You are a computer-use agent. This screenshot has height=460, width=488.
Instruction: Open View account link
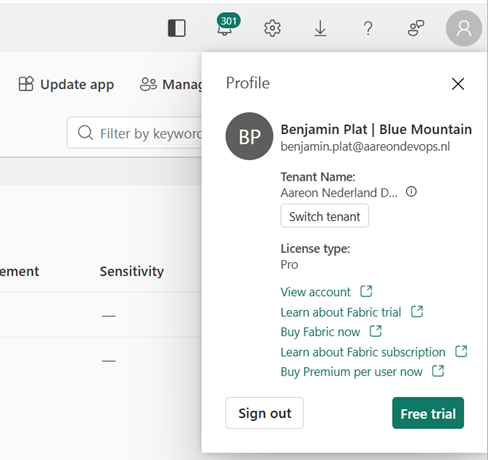tap(315, 292)
